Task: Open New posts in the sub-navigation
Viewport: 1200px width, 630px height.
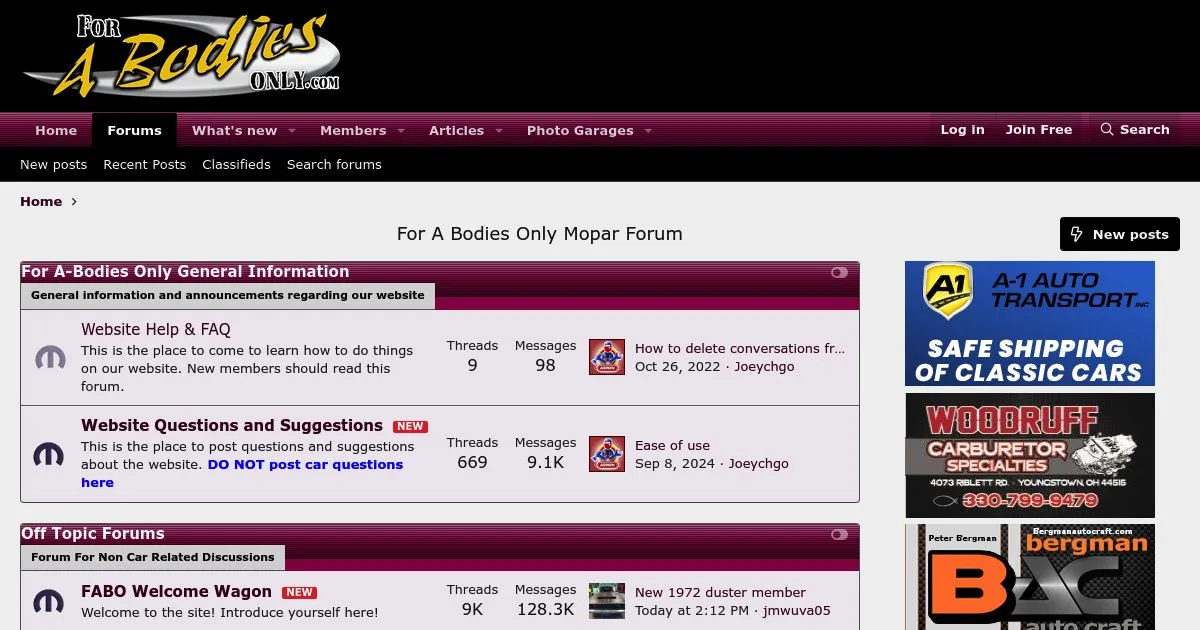Action: click(x=54, y=164)
